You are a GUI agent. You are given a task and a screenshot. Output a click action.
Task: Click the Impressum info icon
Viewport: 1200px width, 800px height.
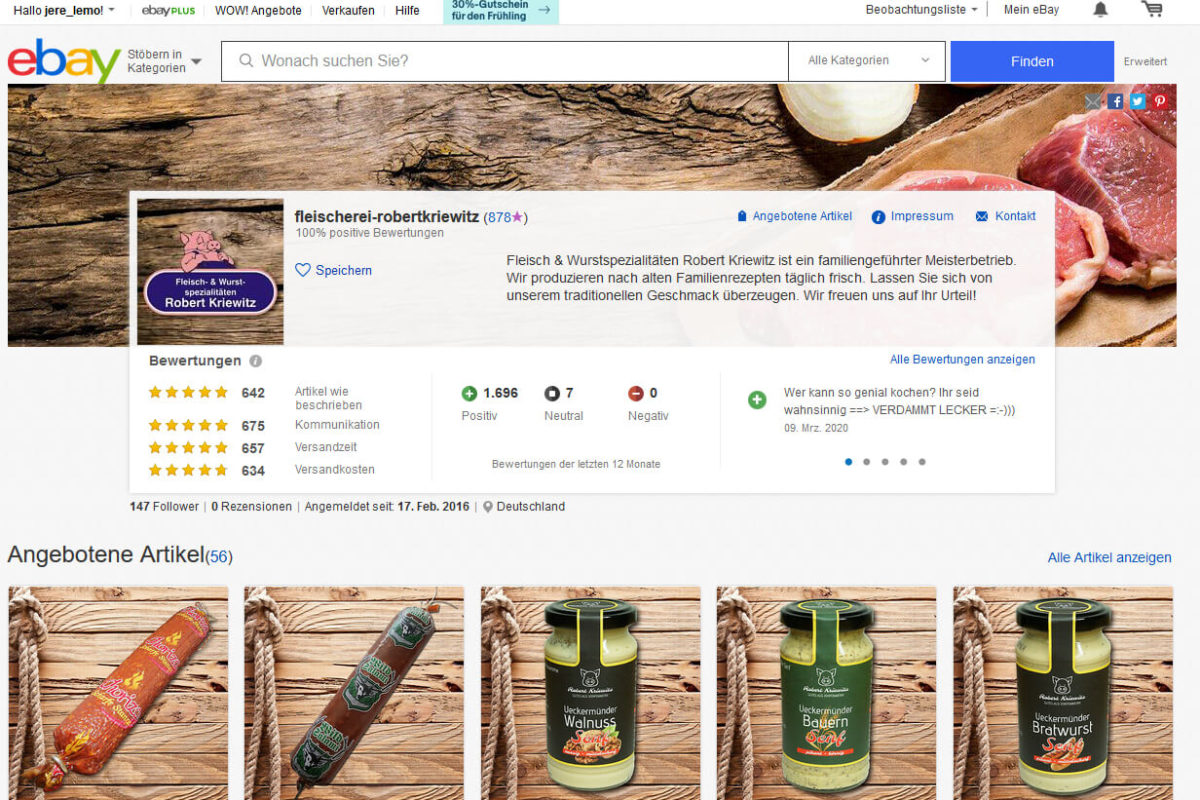point(878,217)
